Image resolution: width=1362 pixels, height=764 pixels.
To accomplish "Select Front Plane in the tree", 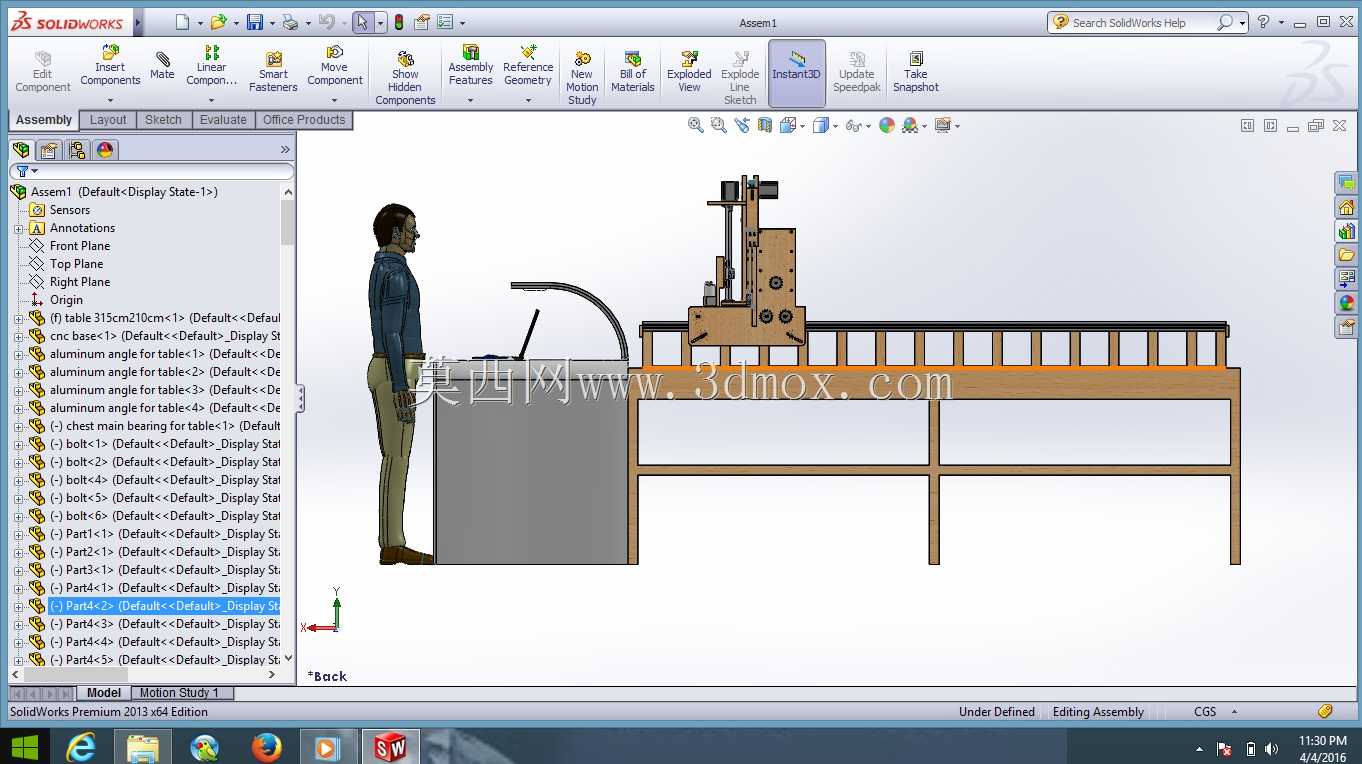I will pos(80,246).
